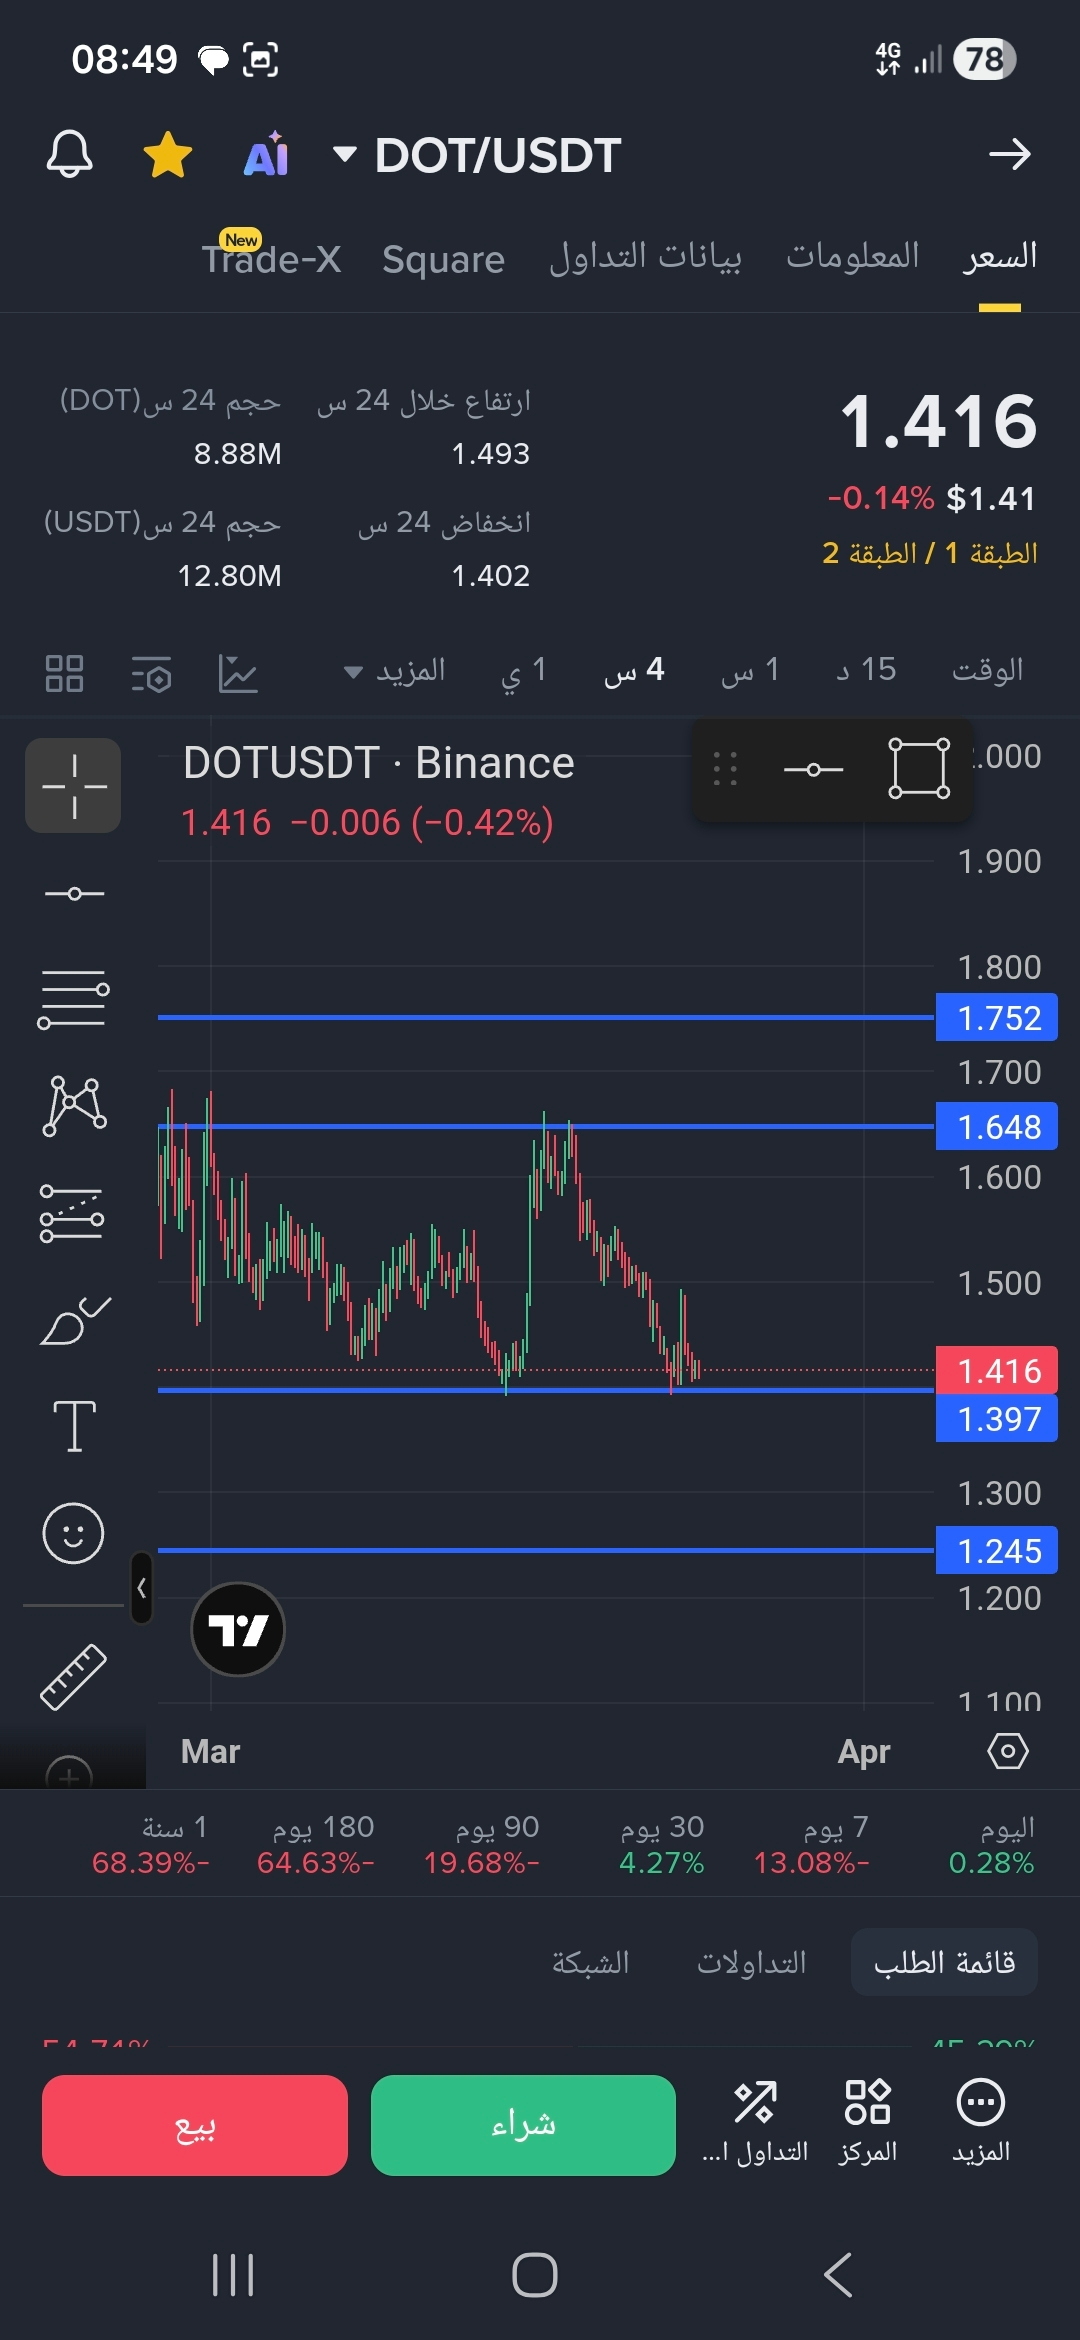Toggle the favorite star for DOT/USDT
Viewport: 1080px width, 2340px height.
pyautogui.click(x=167, y=155)
